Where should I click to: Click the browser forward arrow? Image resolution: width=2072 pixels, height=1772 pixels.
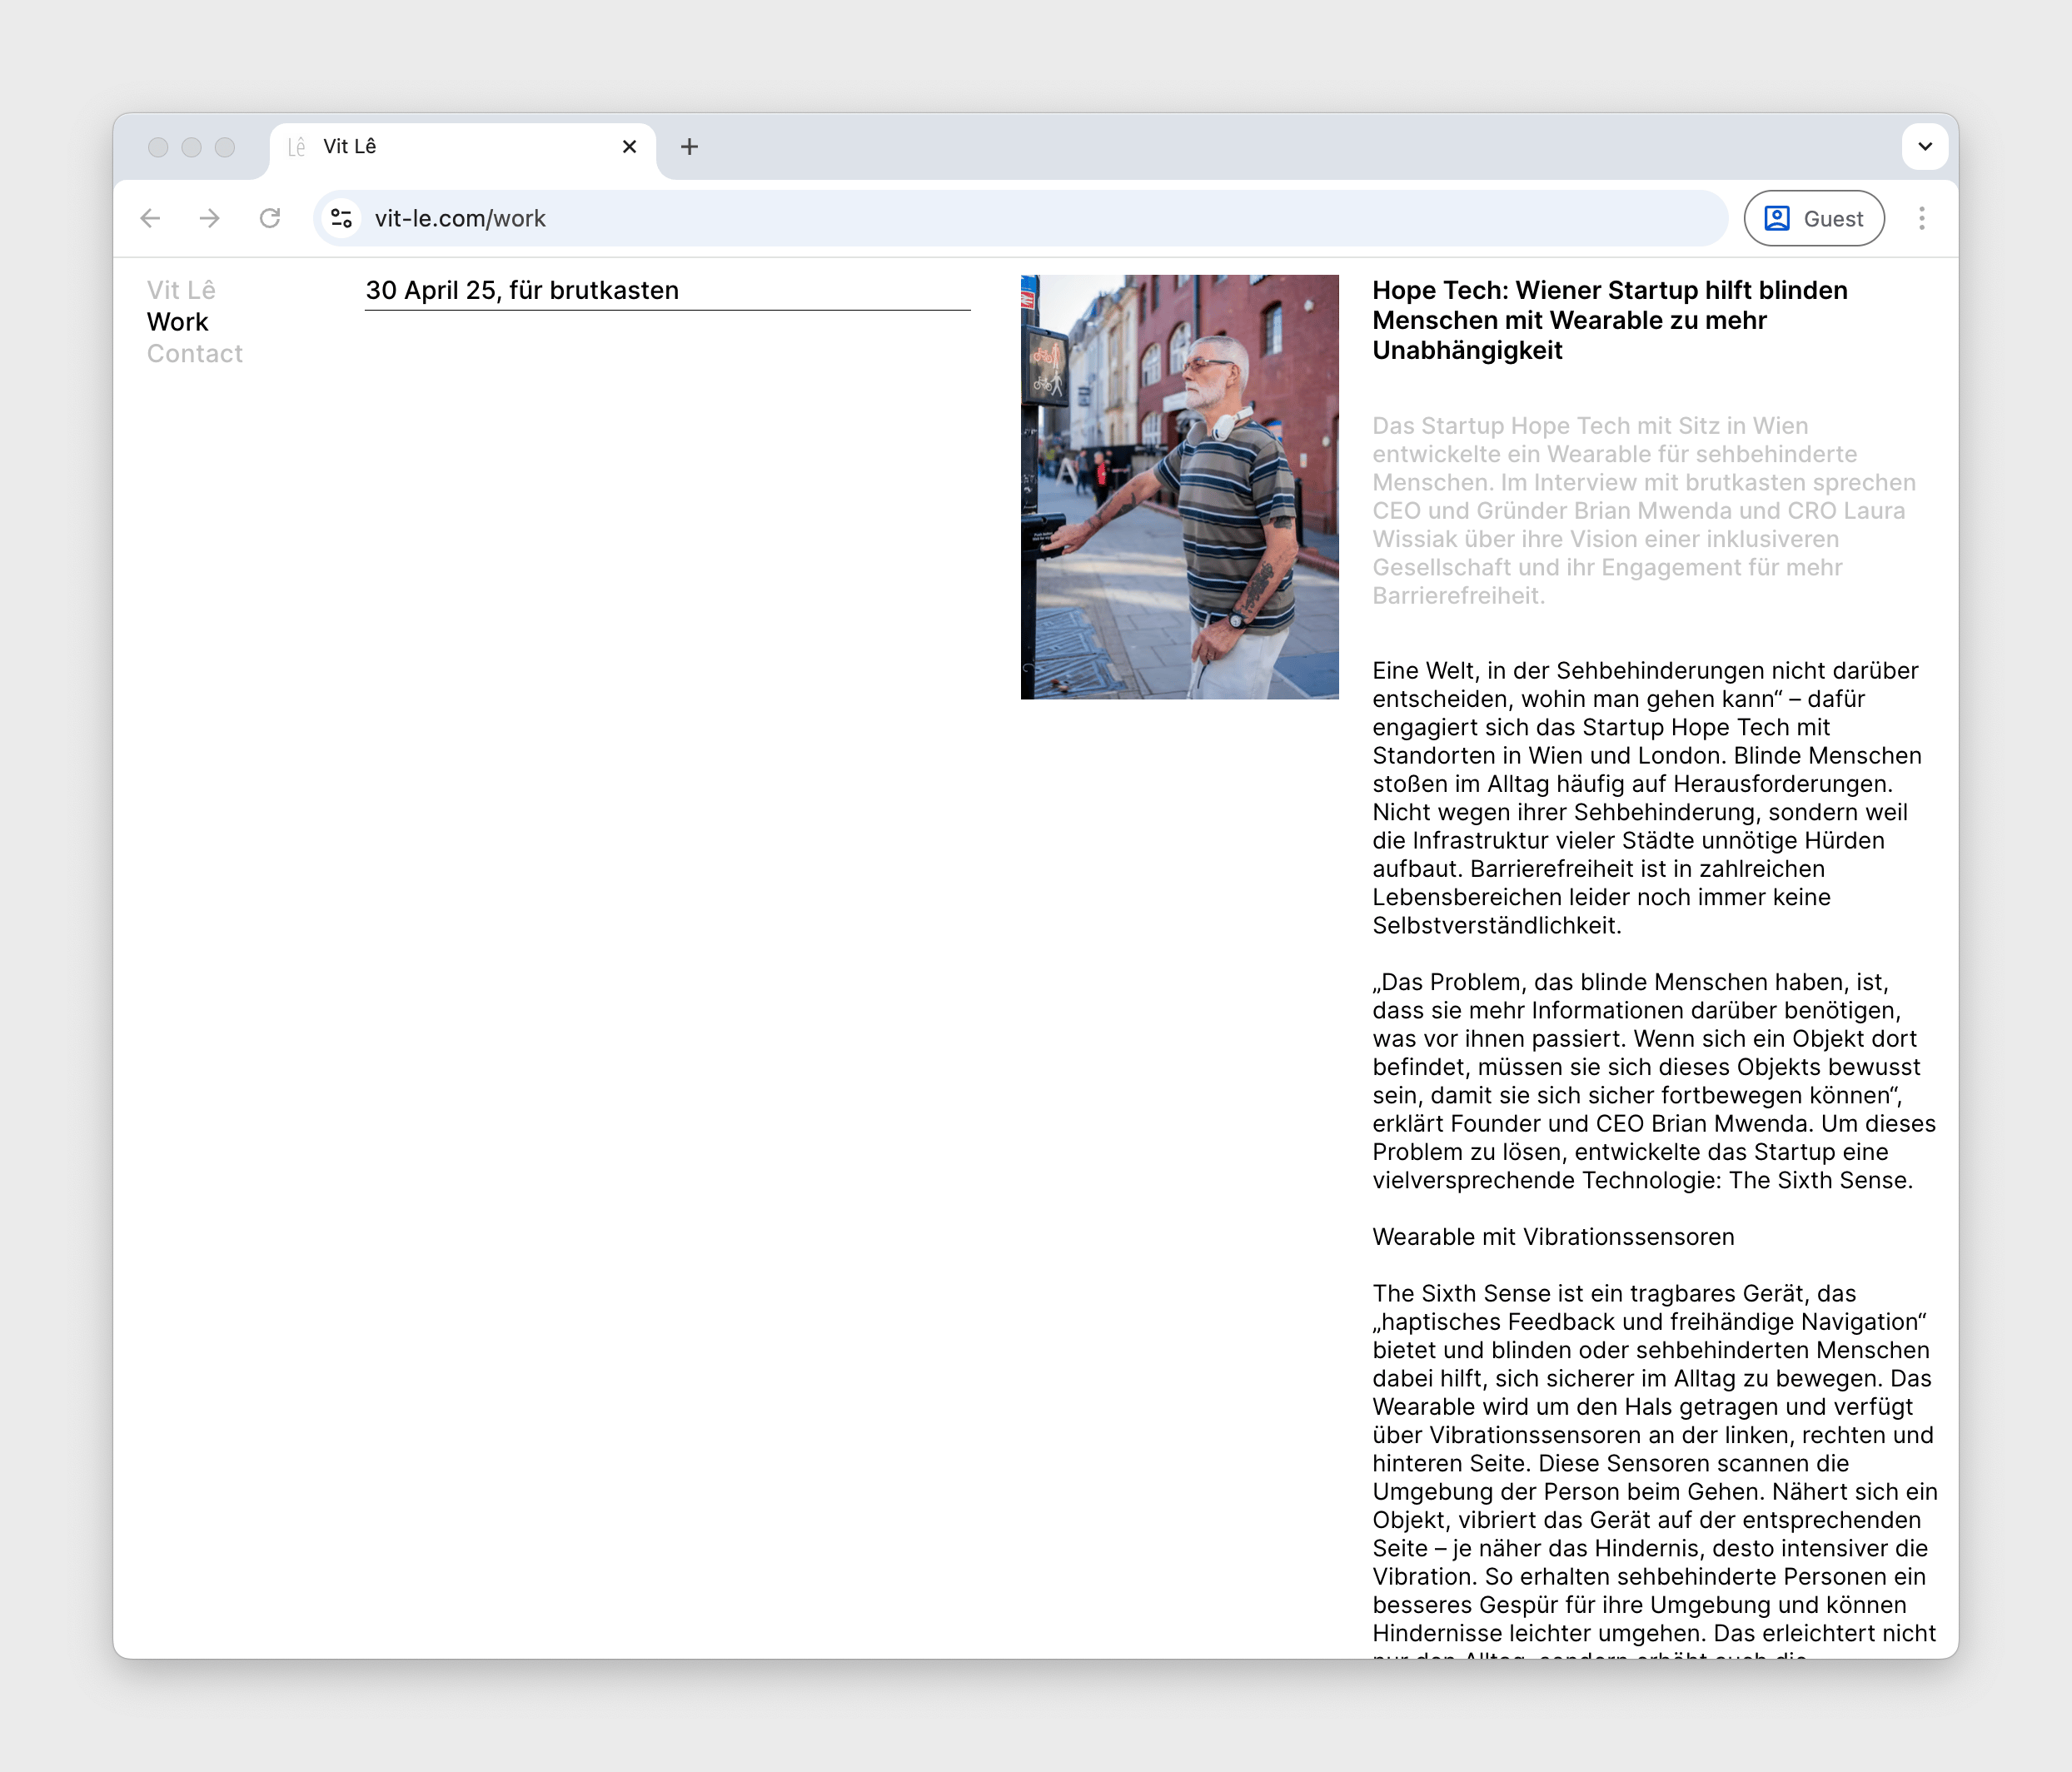[210, 218]
